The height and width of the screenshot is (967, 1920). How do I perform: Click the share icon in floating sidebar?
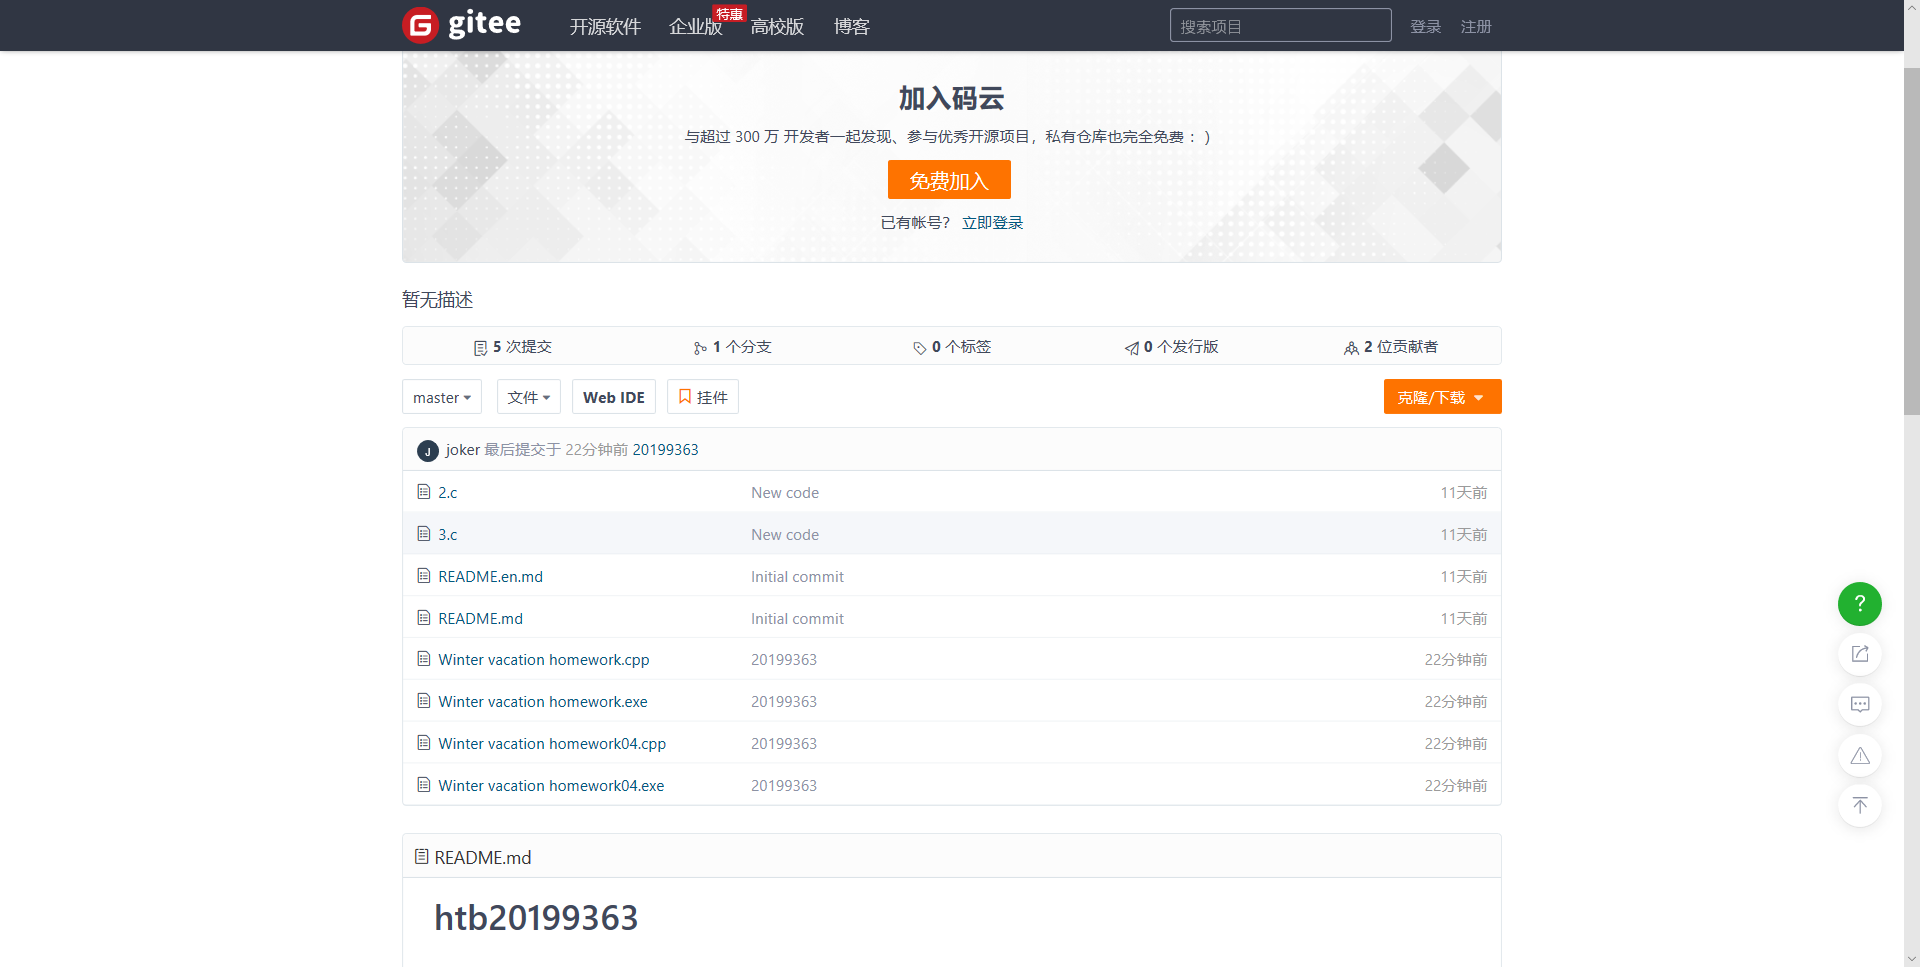click(x=1859, y=654)
